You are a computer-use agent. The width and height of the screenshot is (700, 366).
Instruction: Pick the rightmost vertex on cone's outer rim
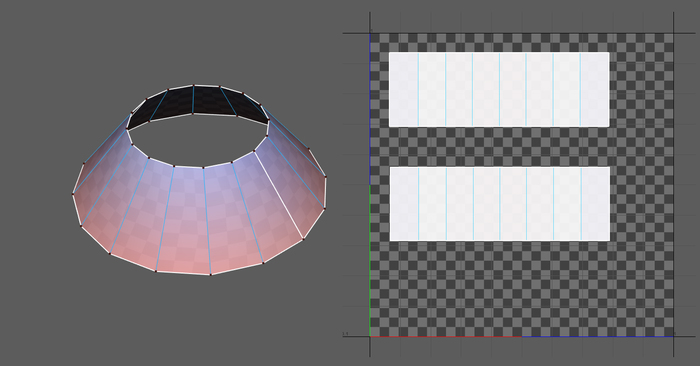[x=325, y=177]
